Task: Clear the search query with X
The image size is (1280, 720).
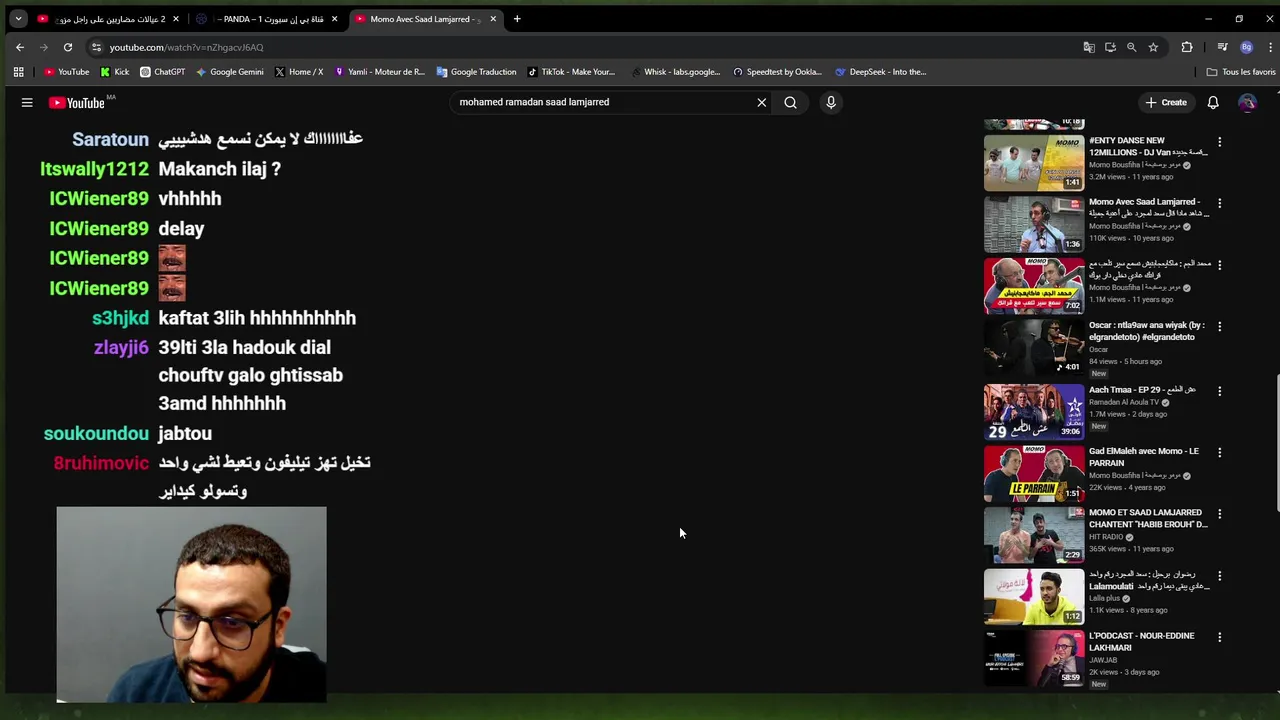Action: 761,102
